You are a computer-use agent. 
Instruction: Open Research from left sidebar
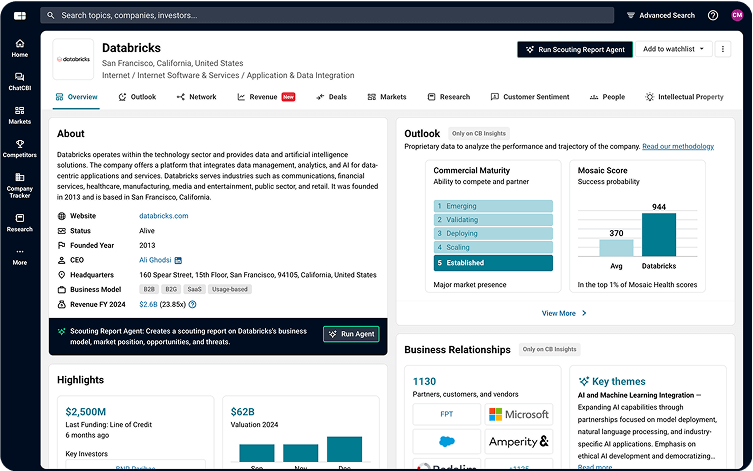coord(20,221)
